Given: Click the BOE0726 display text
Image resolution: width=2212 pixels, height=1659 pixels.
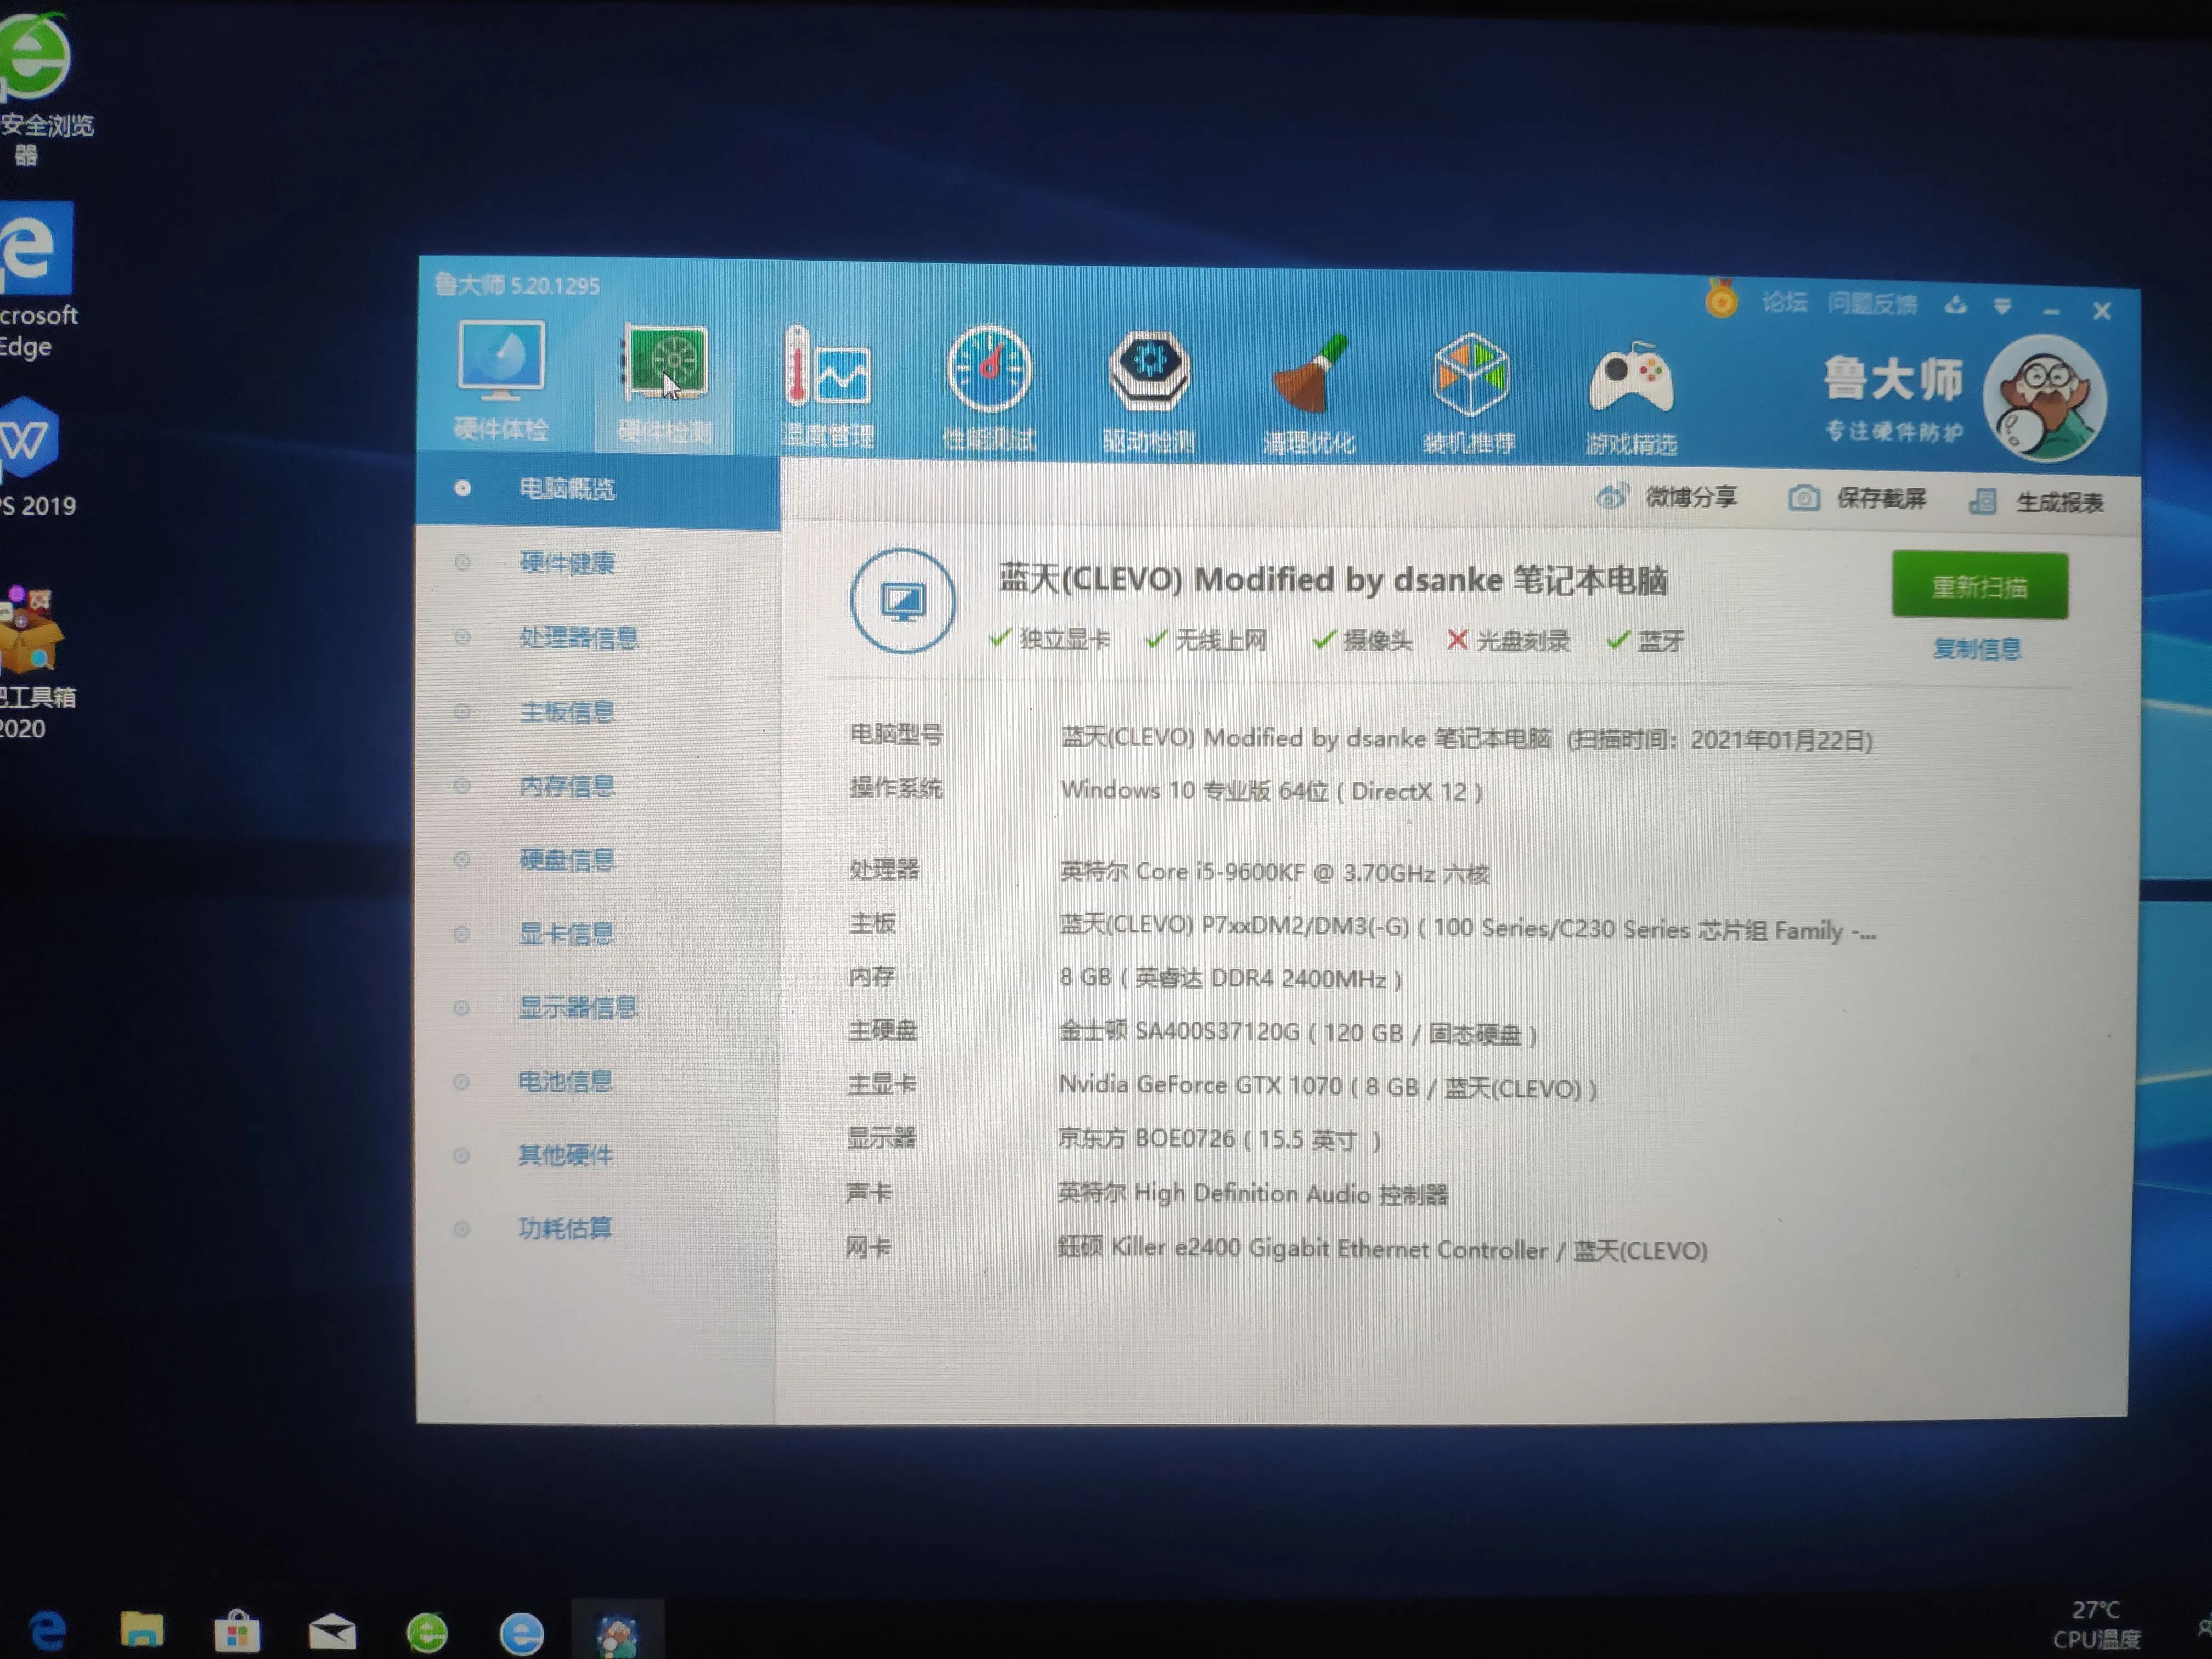Looking at the screenshot, I should (1219, 1139).
